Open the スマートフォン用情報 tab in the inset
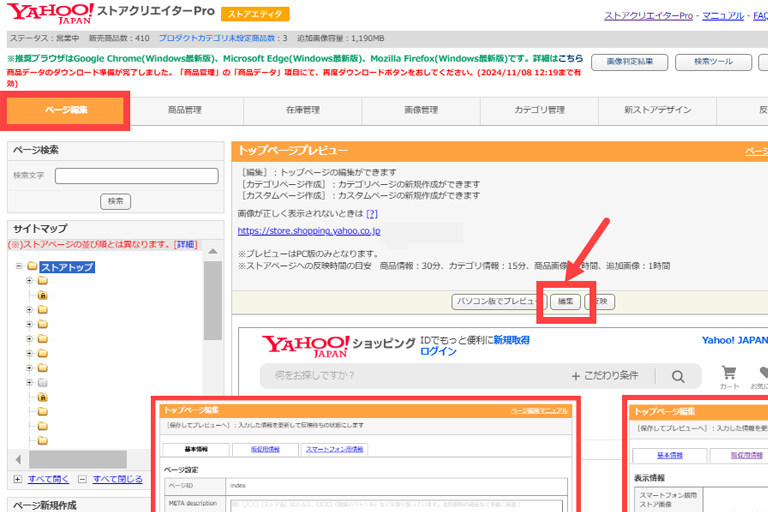The image size is (768, 512). [x=335, y=449]
